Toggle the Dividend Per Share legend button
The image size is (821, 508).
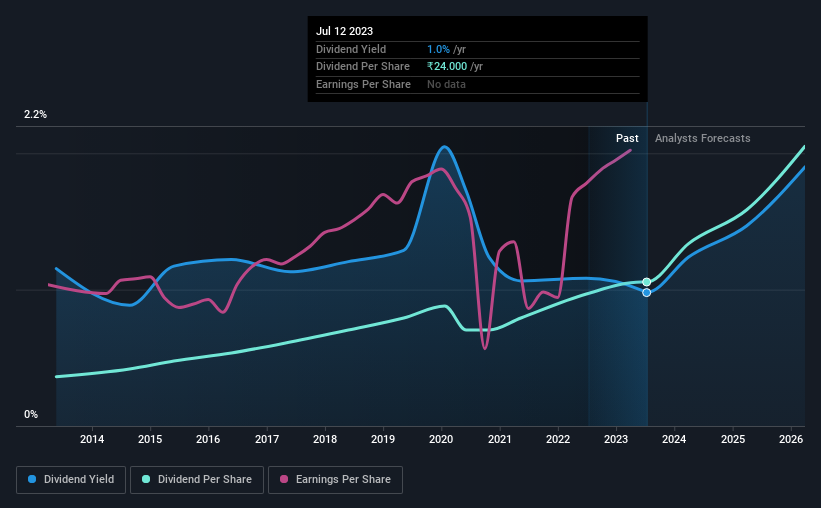point(197,480)
